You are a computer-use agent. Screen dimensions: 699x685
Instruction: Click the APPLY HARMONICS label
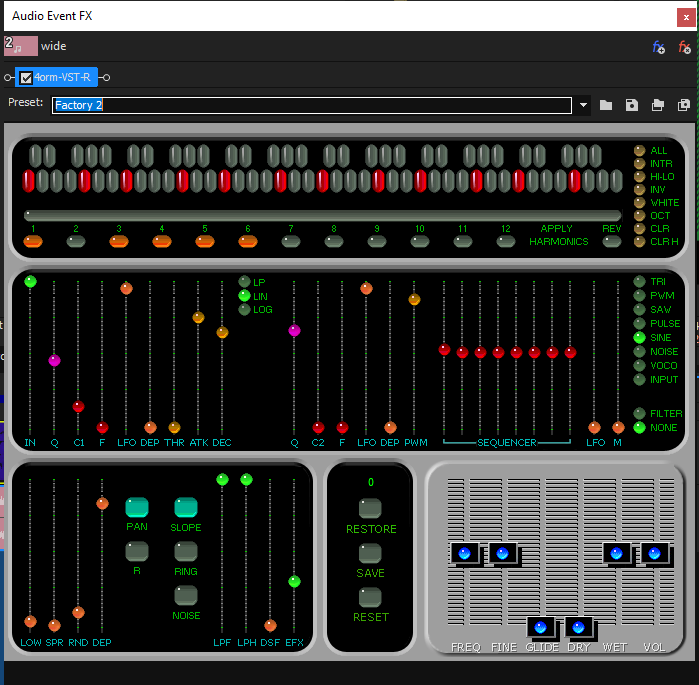tap(558, 235)
